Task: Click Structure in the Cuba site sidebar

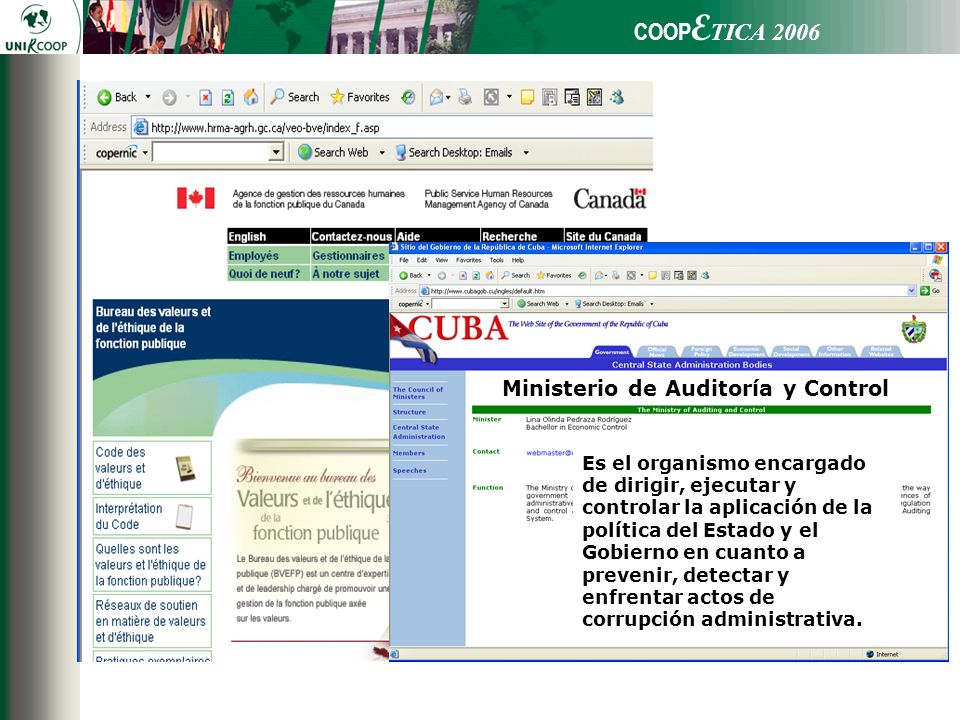Action: point(409,412)
